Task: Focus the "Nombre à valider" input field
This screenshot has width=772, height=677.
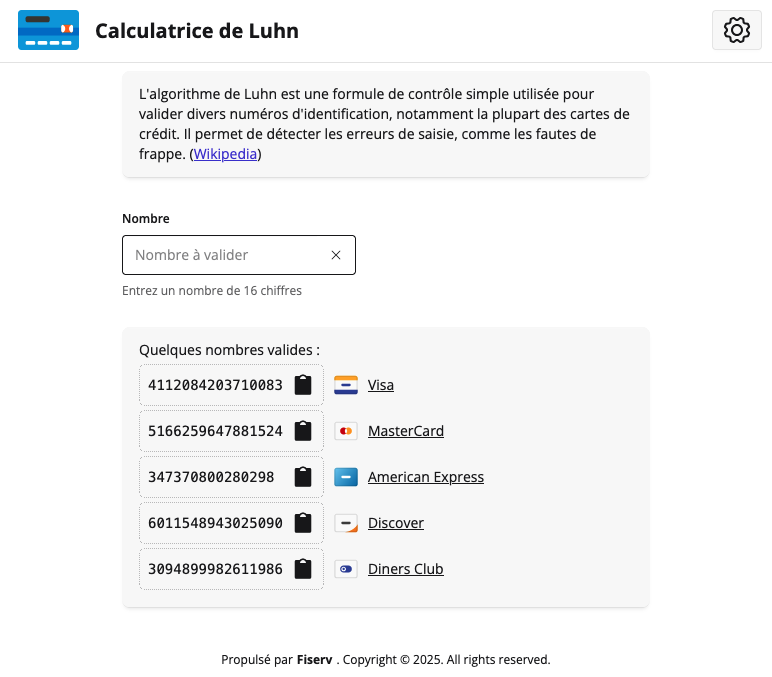Action: 225,255
